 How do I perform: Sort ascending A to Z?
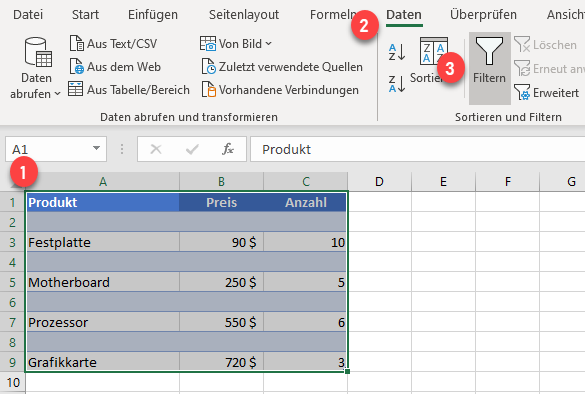pos(397,52)
